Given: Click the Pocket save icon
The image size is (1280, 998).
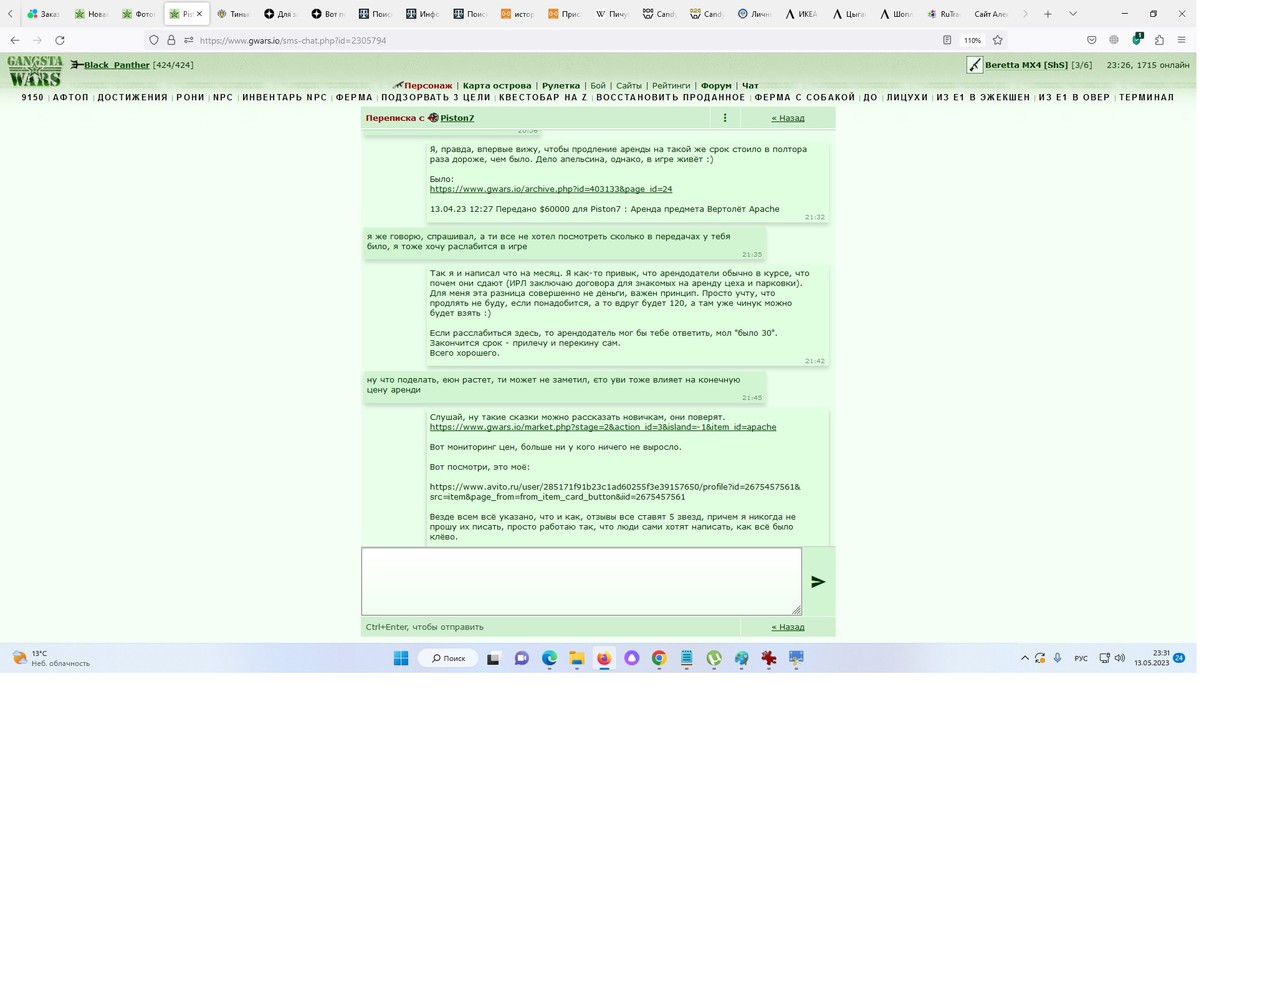Looking at the screenshot, I should point(1091,40).
